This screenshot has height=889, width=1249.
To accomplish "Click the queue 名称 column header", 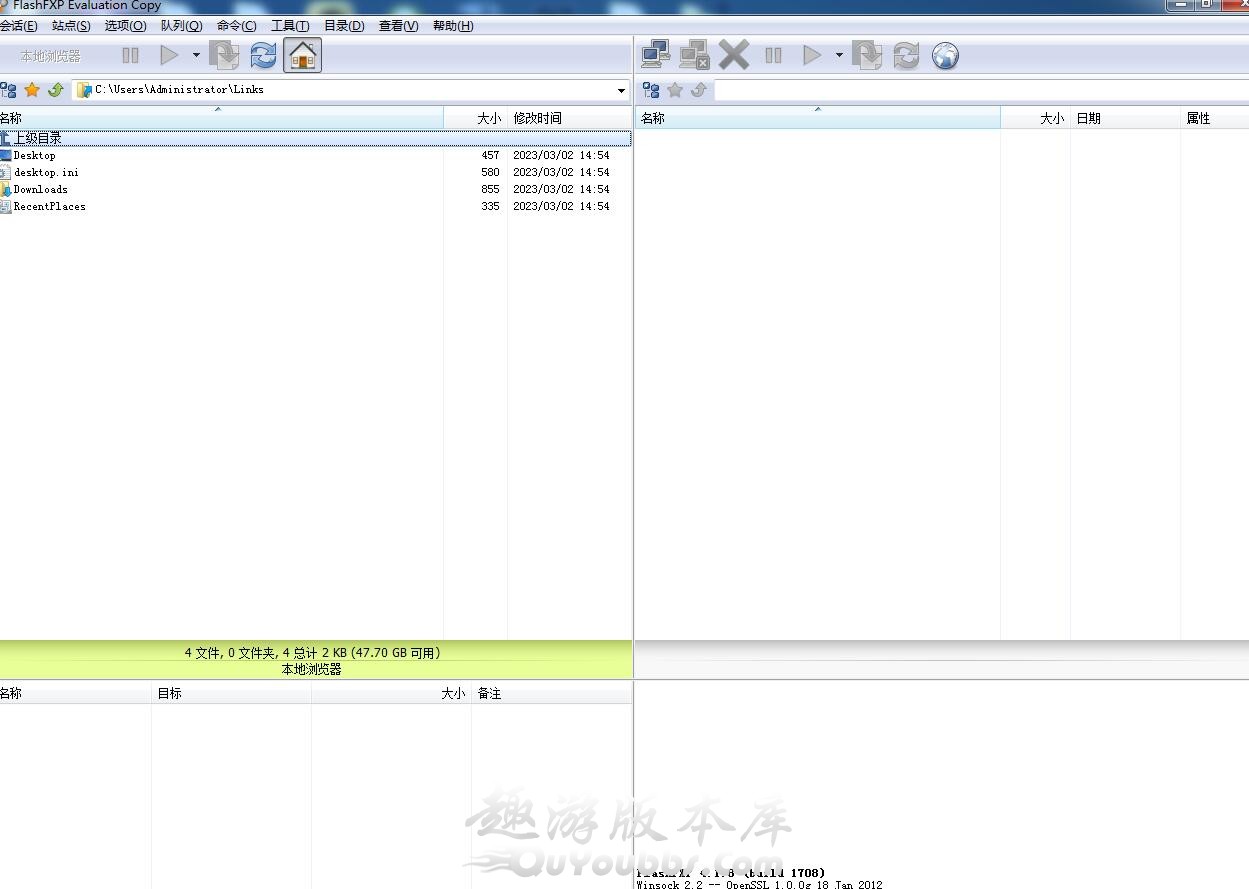I will pyautogui.click(x=75, y=693).
